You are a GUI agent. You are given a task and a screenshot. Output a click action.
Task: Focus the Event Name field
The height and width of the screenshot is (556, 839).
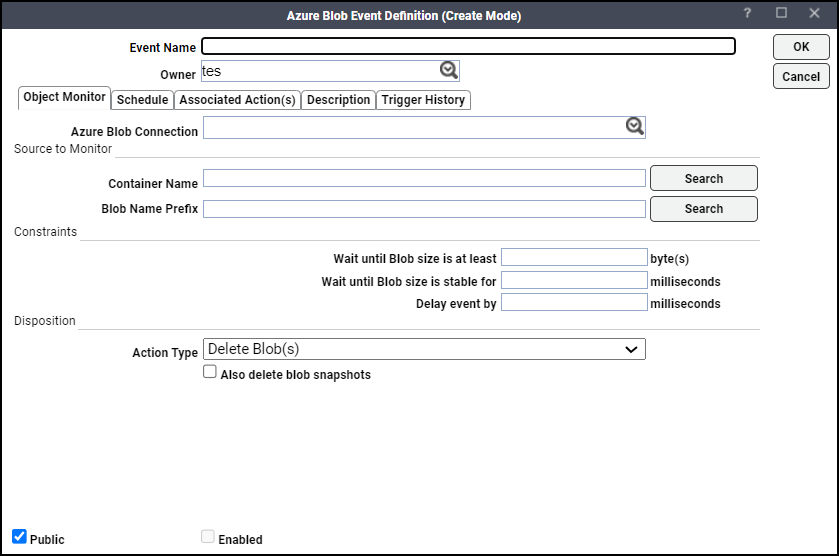click(468, 46)
